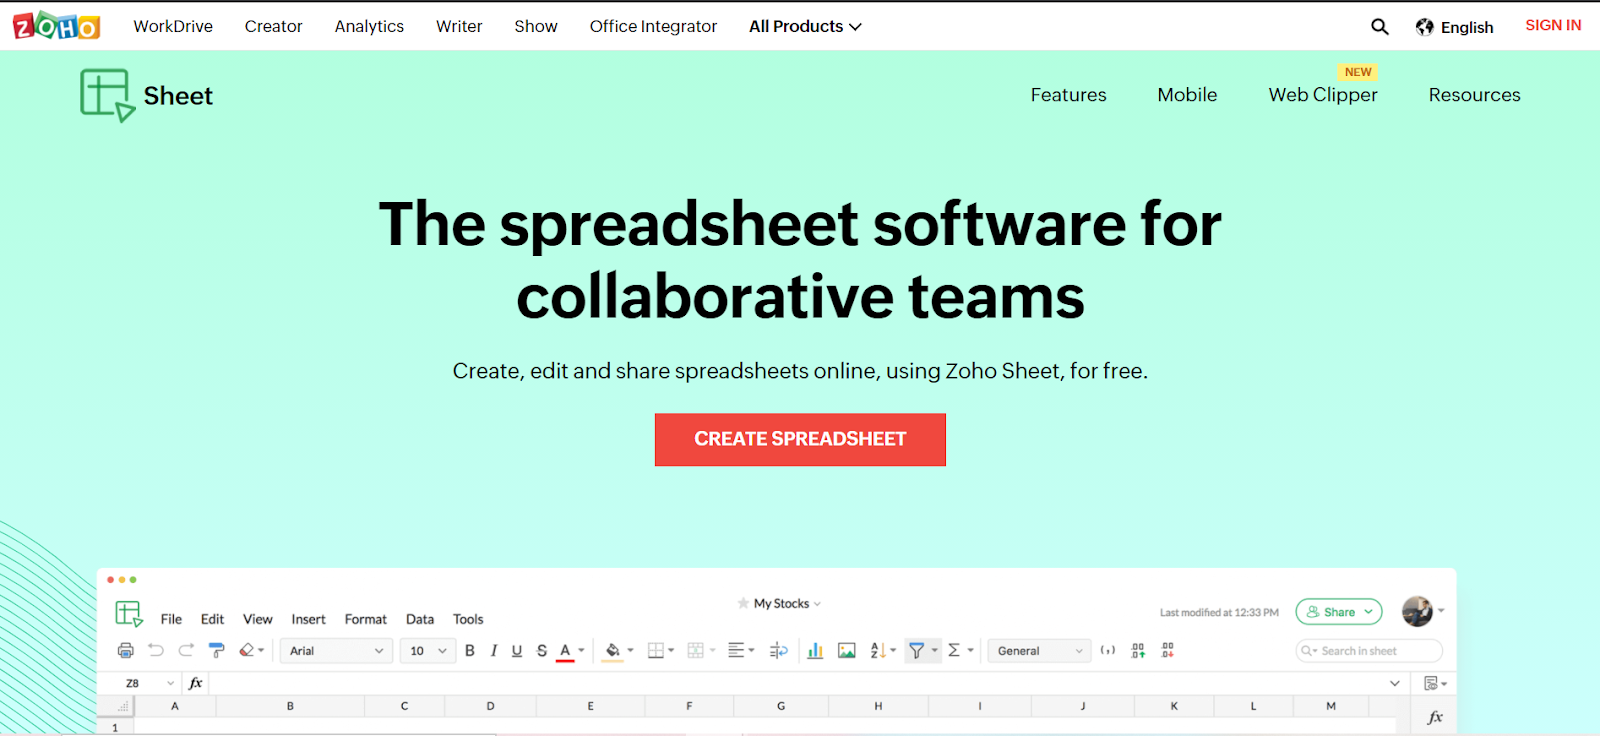The image size is (1600, 736).
Task: Click the wrap text icon
Action: (x=779, y=651)
